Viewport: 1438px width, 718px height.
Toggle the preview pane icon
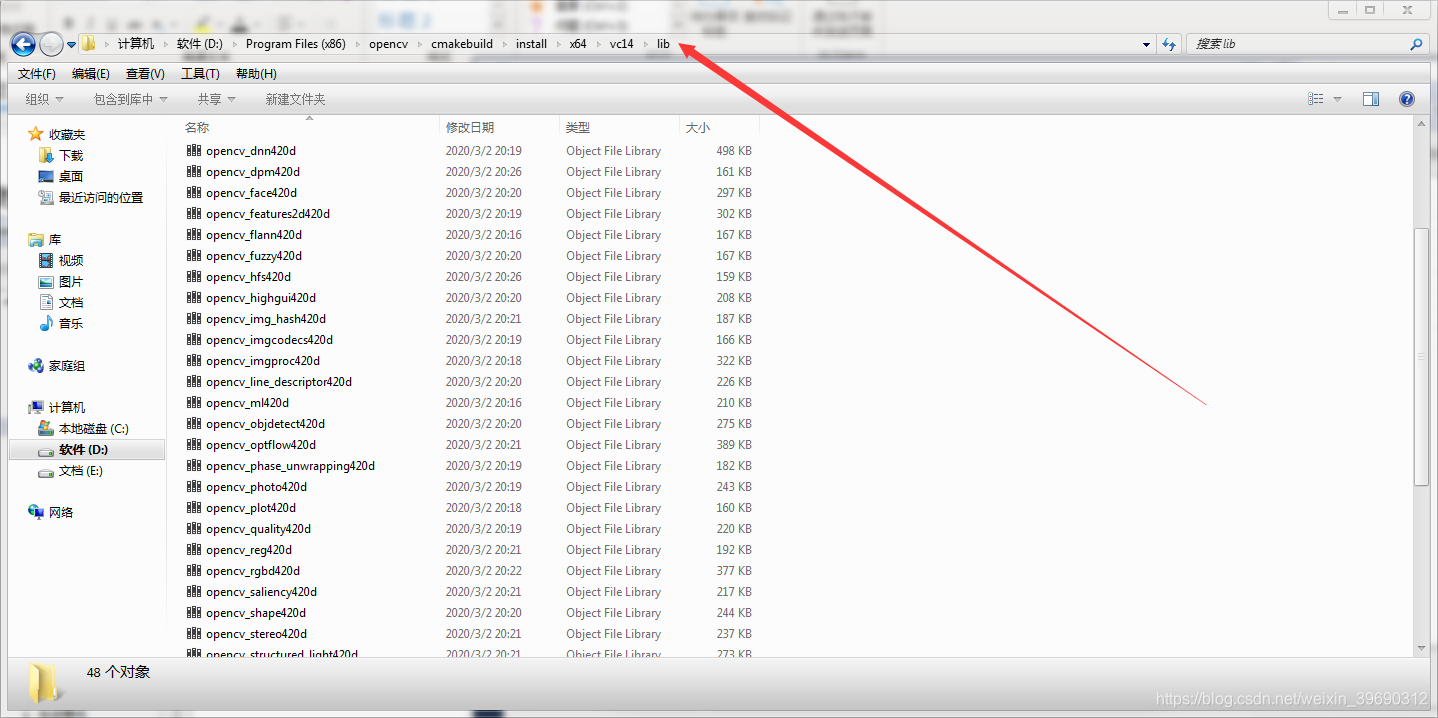(1371, 99)
